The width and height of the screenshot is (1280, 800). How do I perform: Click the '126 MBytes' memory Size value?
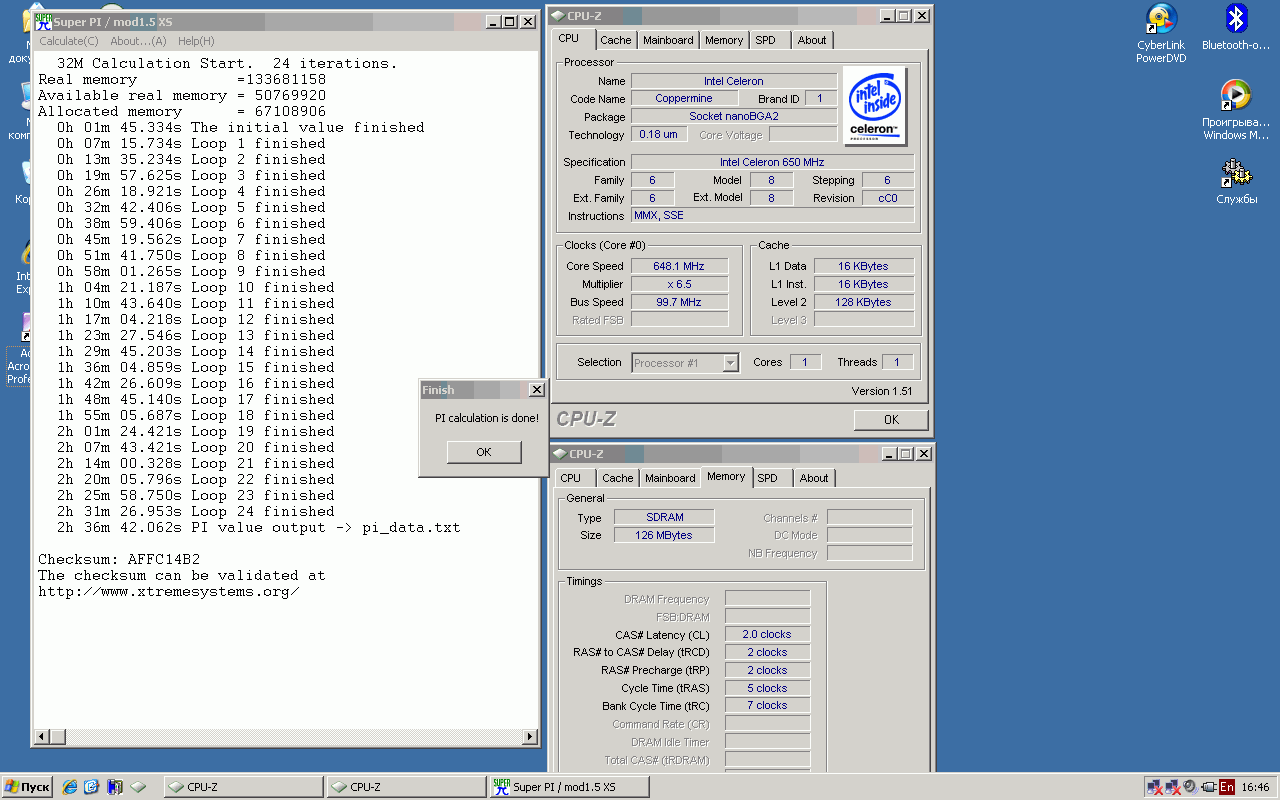pos(664,535)
